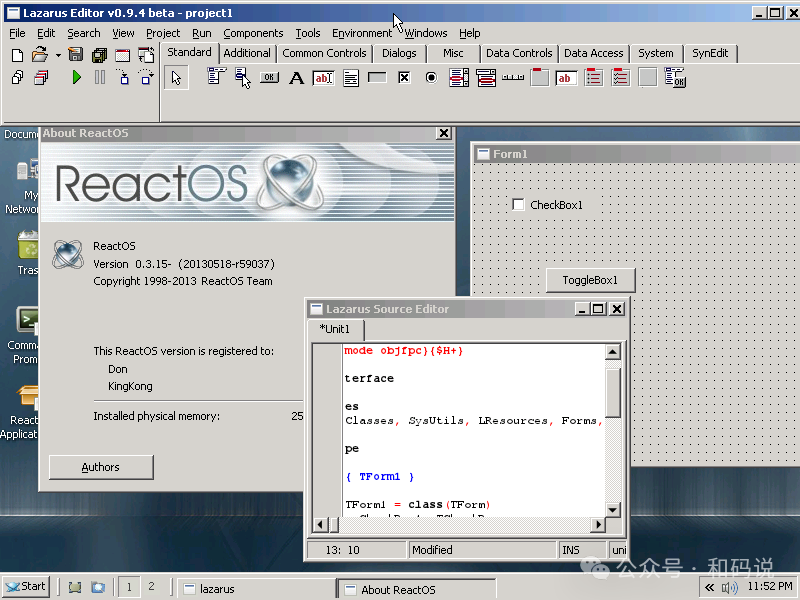The height and width of the screenshot is (600, 800).
Task: Select the TComboBox component icon
Action: click(486, 78)
